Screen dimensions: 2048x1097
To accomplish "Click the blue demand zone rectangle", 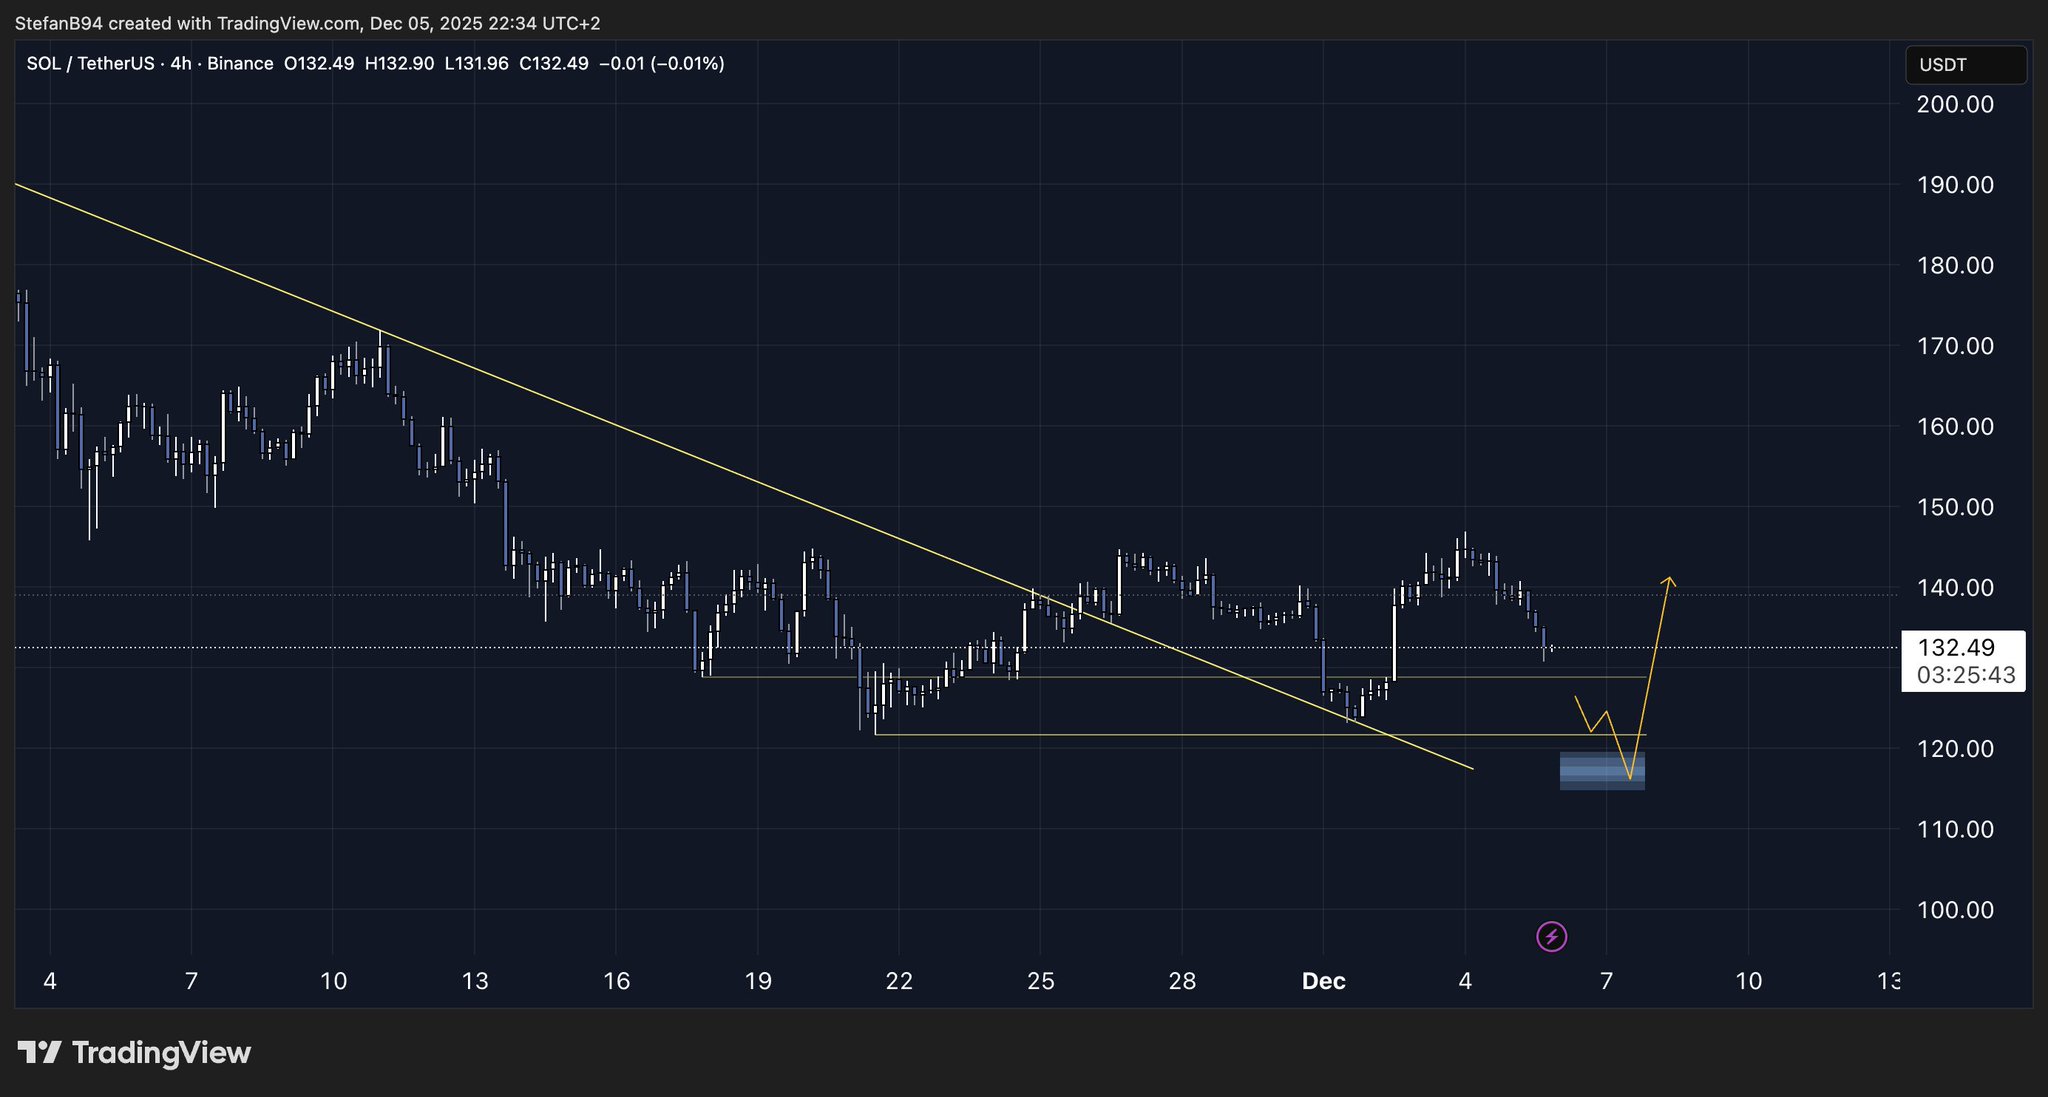I will click(x=1600, y=771).
